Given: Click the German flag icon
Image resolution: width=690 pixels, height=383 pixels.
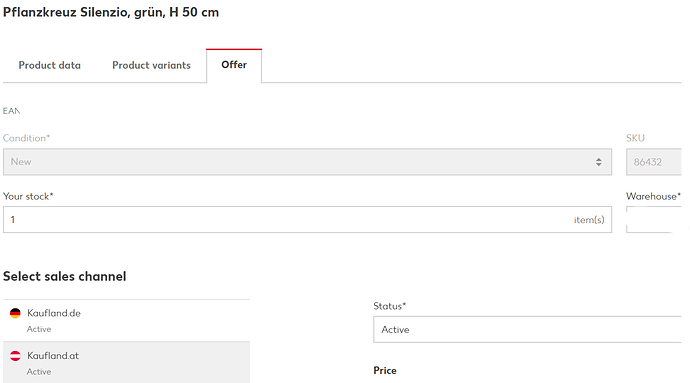Looking at the screenshot, I should 15,313.
